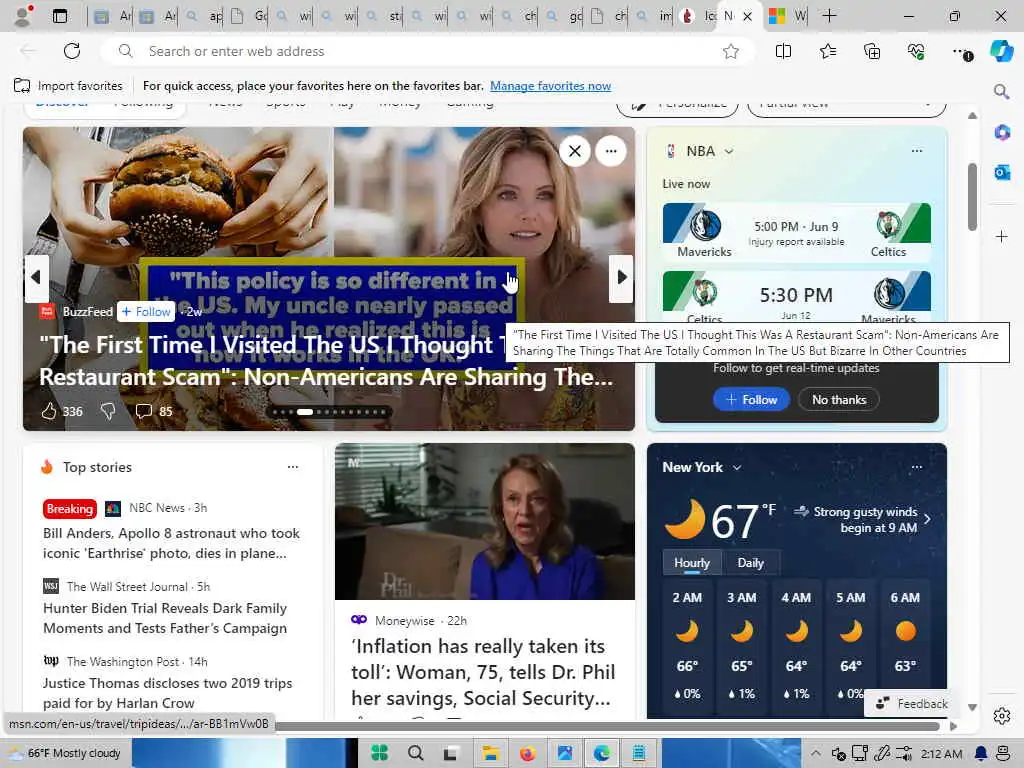Open NBA card more options
Image resolution: width=1024 pixels, height=768 pixels.
click(916, 151)
